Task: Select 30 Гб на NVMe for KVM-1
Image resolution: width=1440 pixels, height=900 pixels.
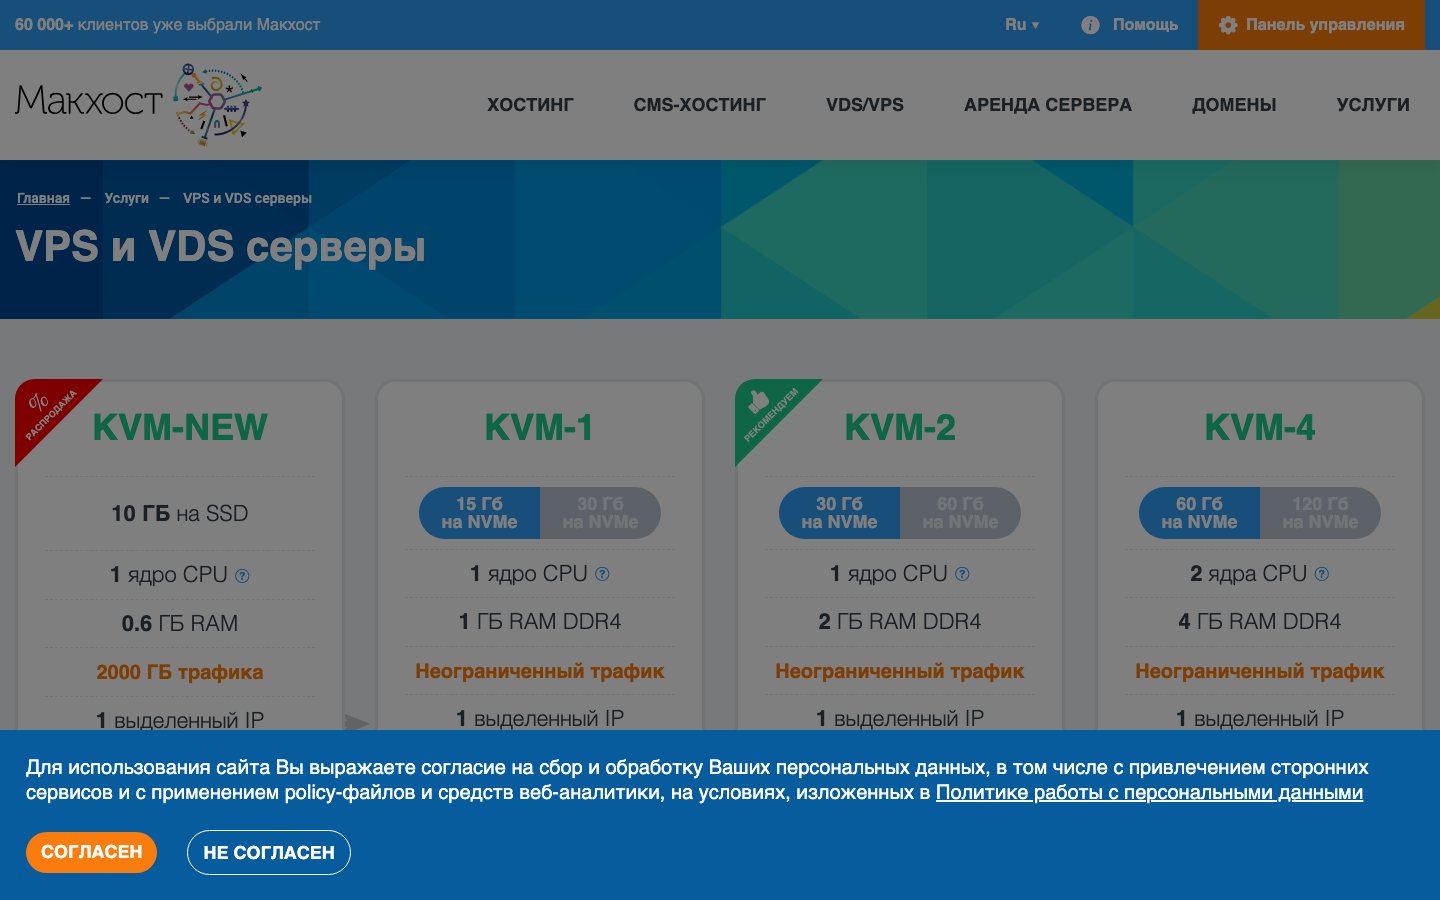Action: (600, 513)
